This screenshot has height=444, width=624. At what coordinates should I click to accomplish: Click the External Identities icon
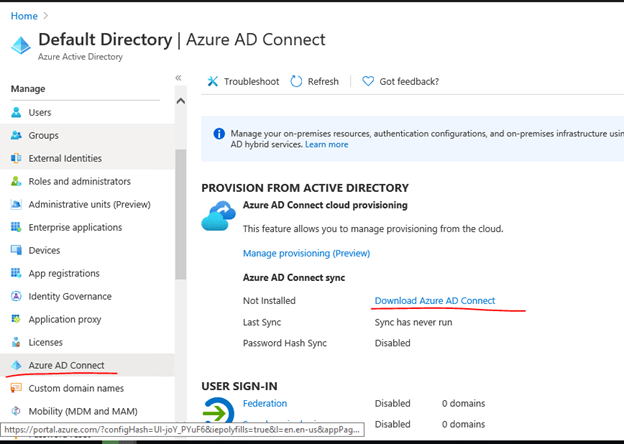[16, 159]
